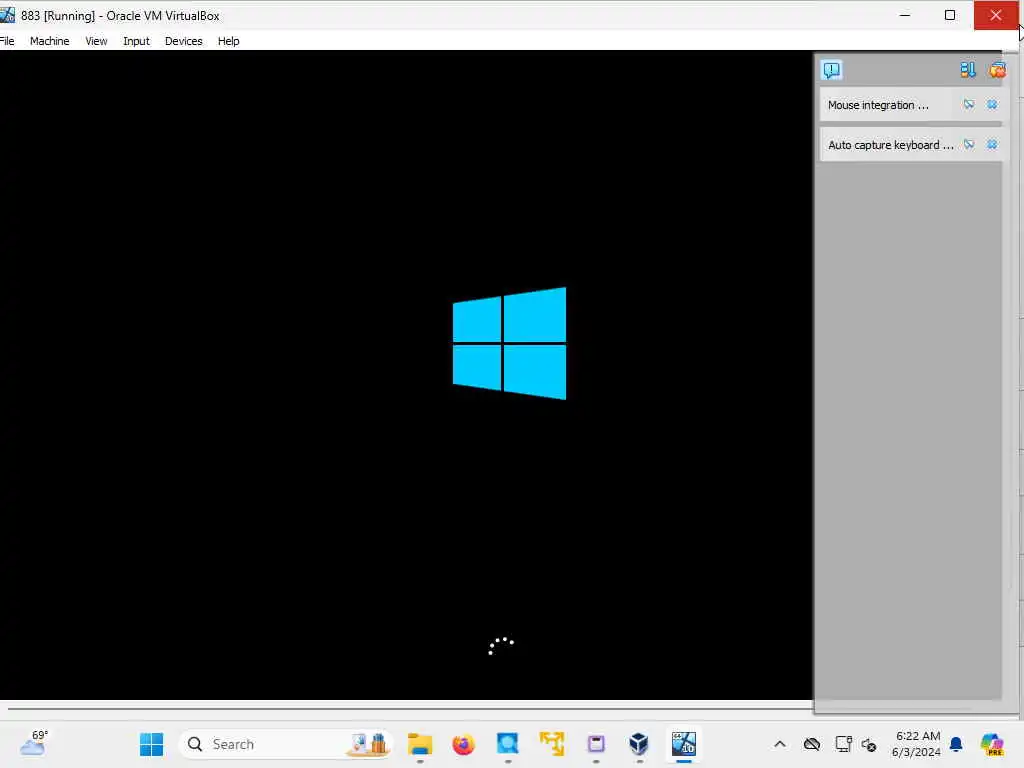Dismiss the Auto capture keyboard notification
The height and width of the screenshot is (768, 1024).
pyautogui.click(x=992, y=144)
